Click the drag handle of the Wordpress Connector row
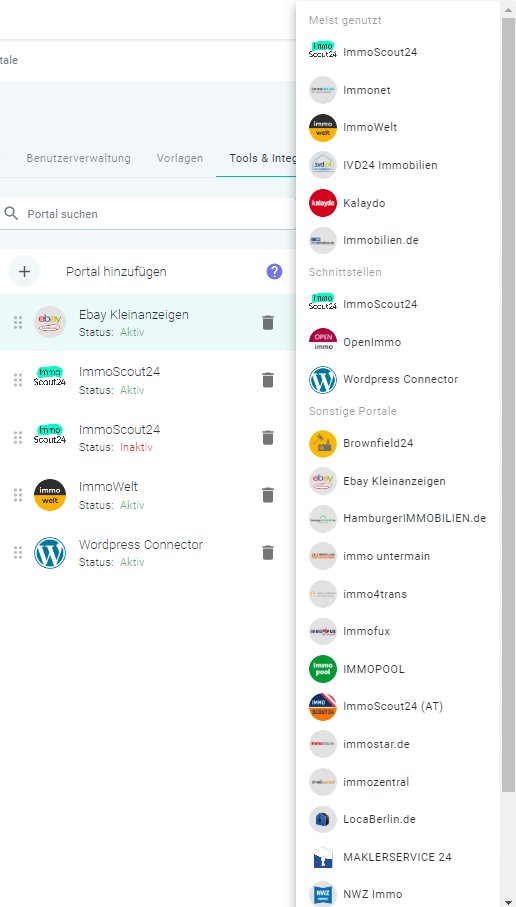 pos(18,552)
